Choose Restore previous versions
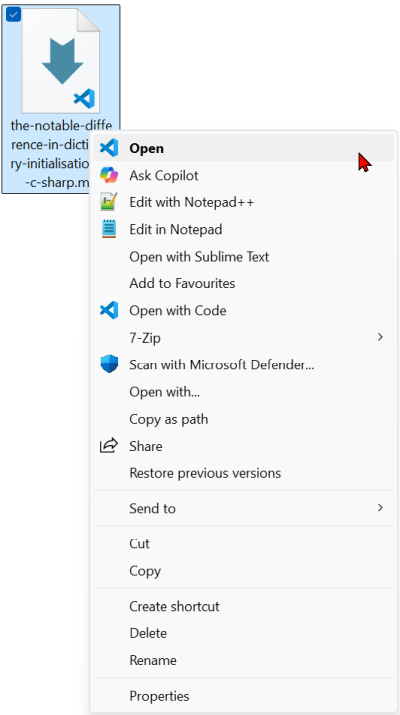 [x=244, y=473]
